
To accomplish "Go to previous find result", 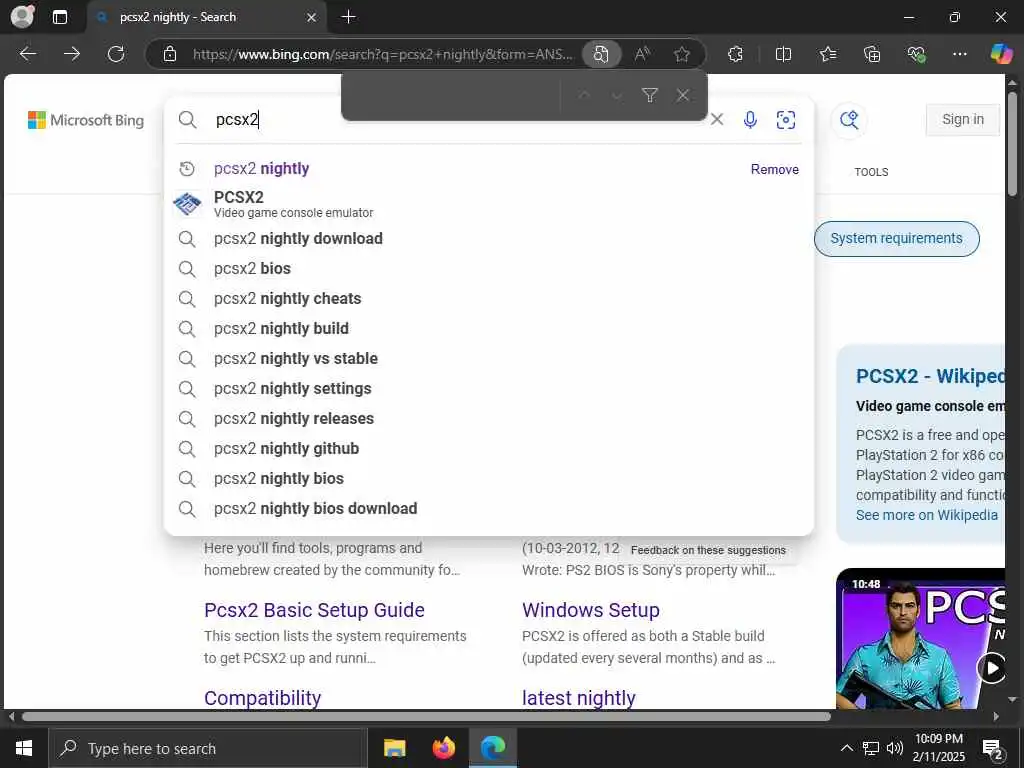I will coord(584,96).
